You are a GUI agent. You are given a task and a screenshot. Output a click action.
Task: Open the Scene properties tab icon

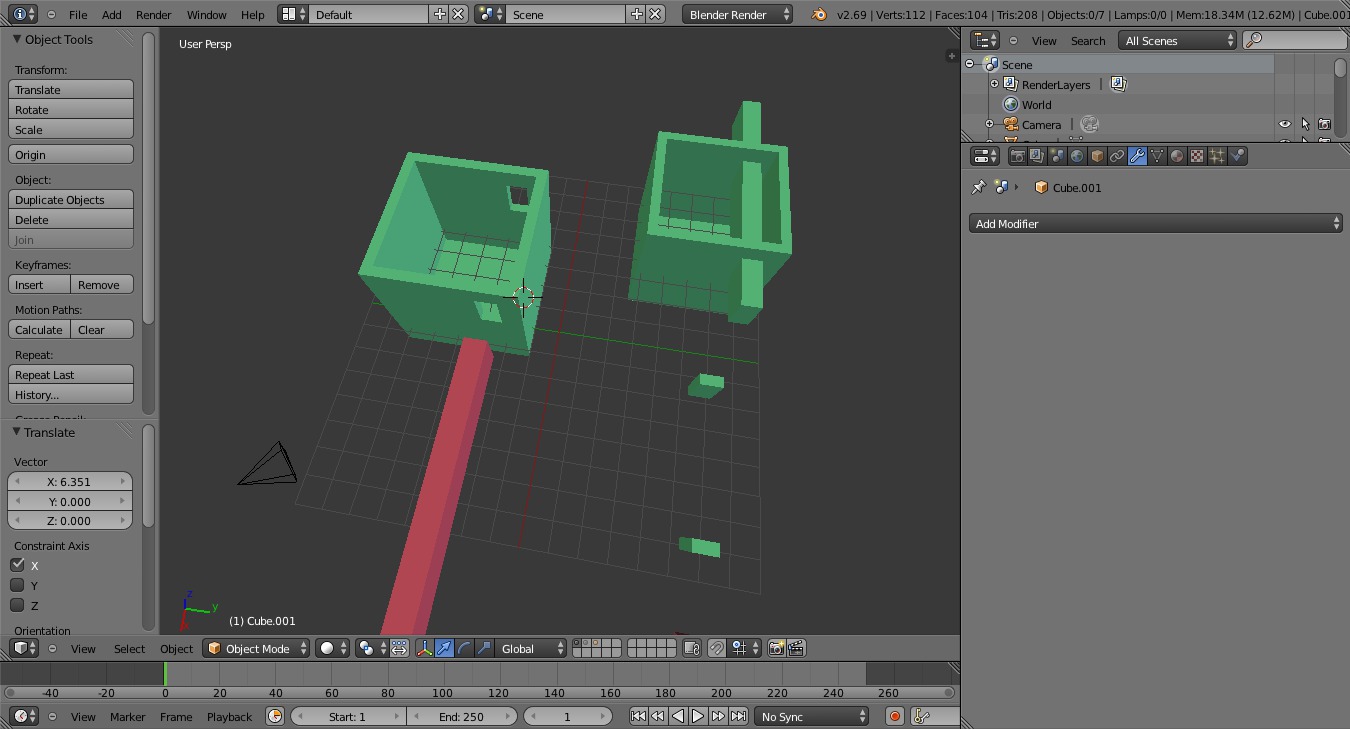(x=1057, y=156)
